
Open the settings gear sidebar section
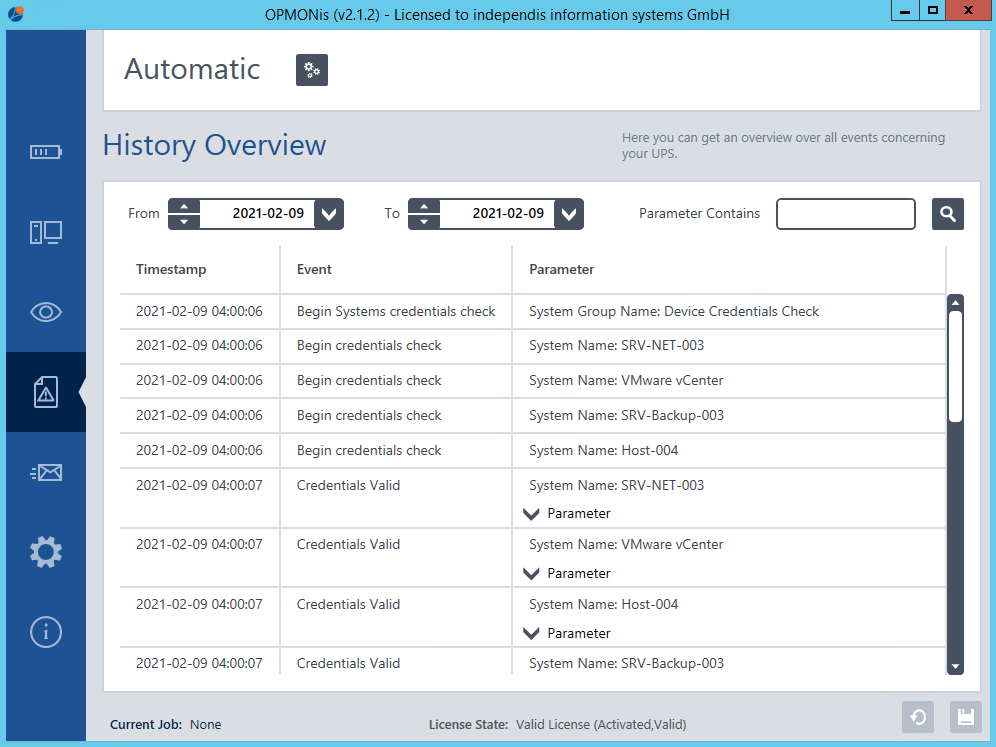(x=46, y=552)
